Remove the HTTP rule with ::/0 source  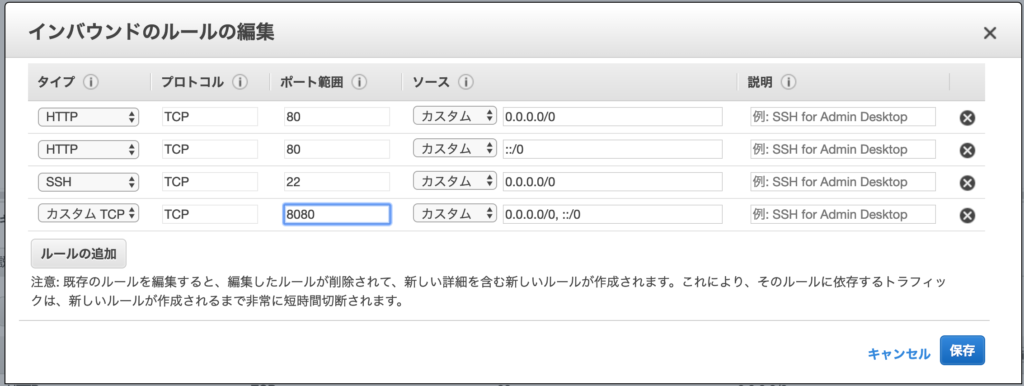967,150
